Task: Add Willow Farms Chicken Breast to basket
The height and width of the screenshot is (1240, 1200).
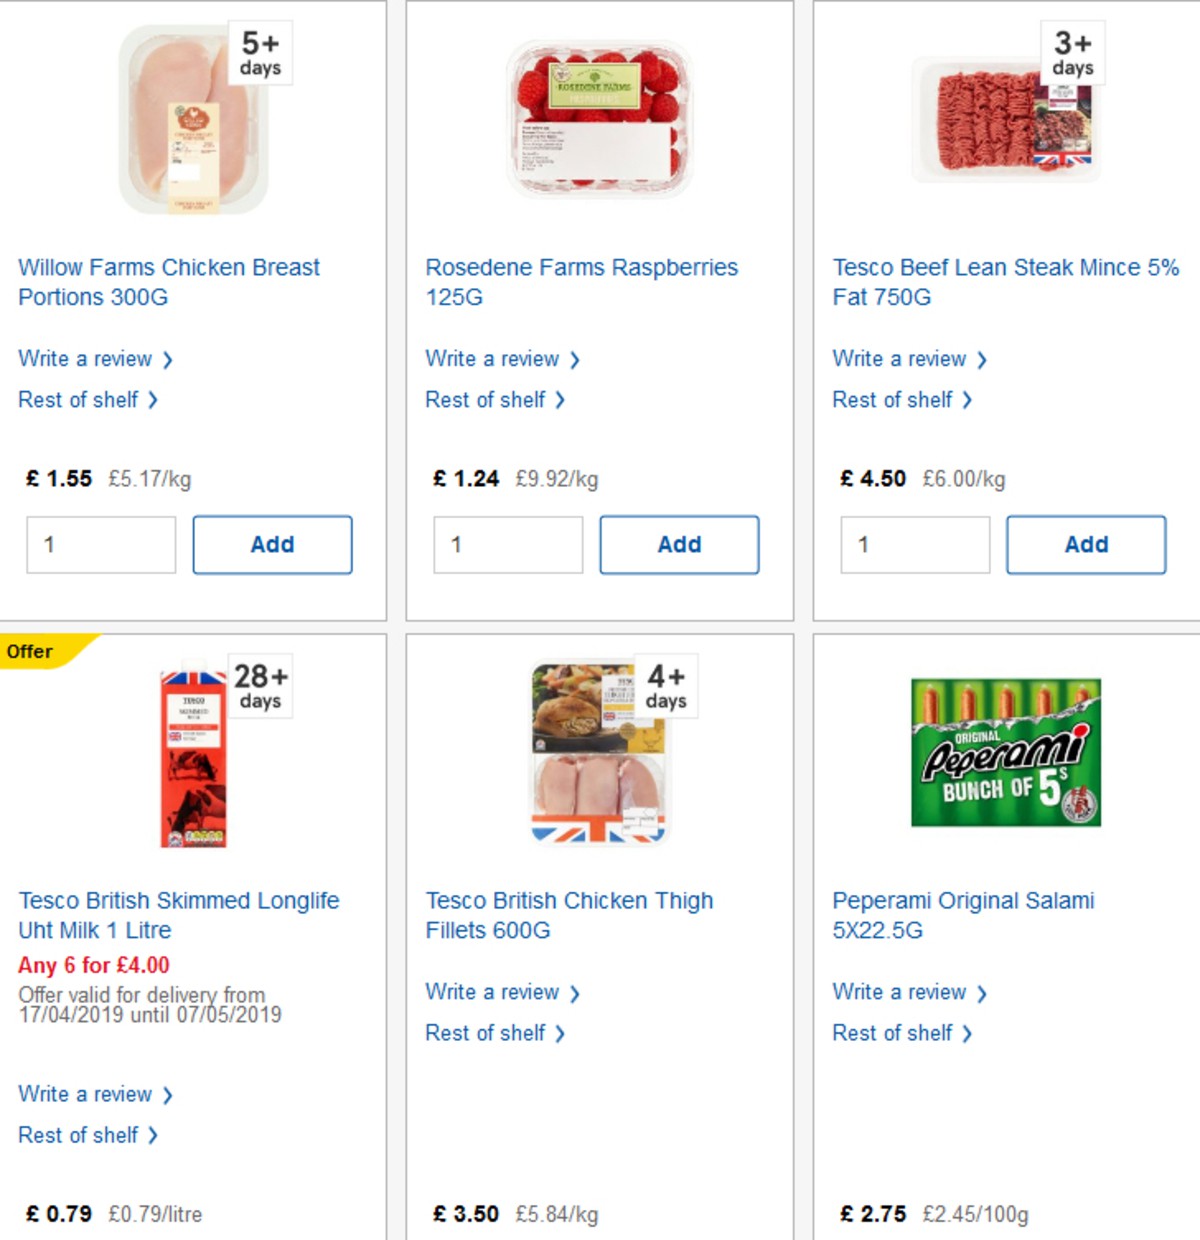Action: pos(272,544)
